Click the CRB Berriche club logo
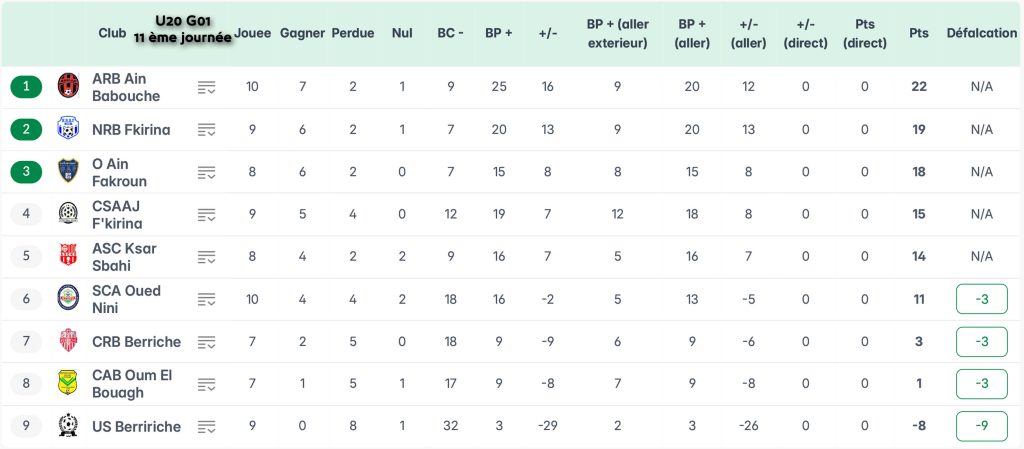 coord(69,341)
